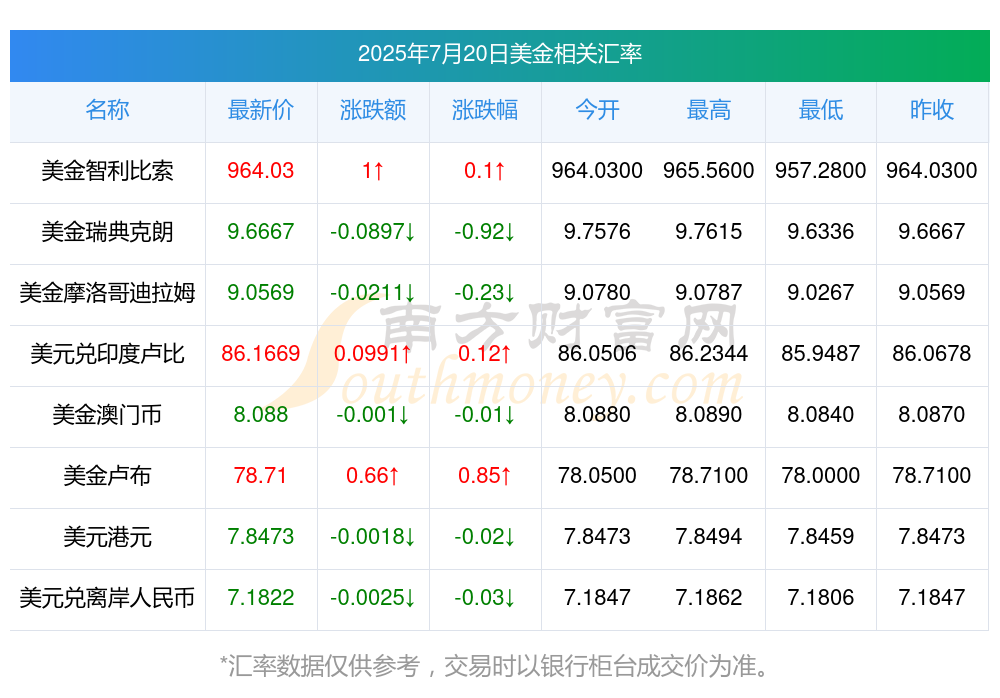Image resolution: width=1000 pixels, height=698 pixels.
Task: Click latest price 78.71 in red
Action: coord(260,475)
